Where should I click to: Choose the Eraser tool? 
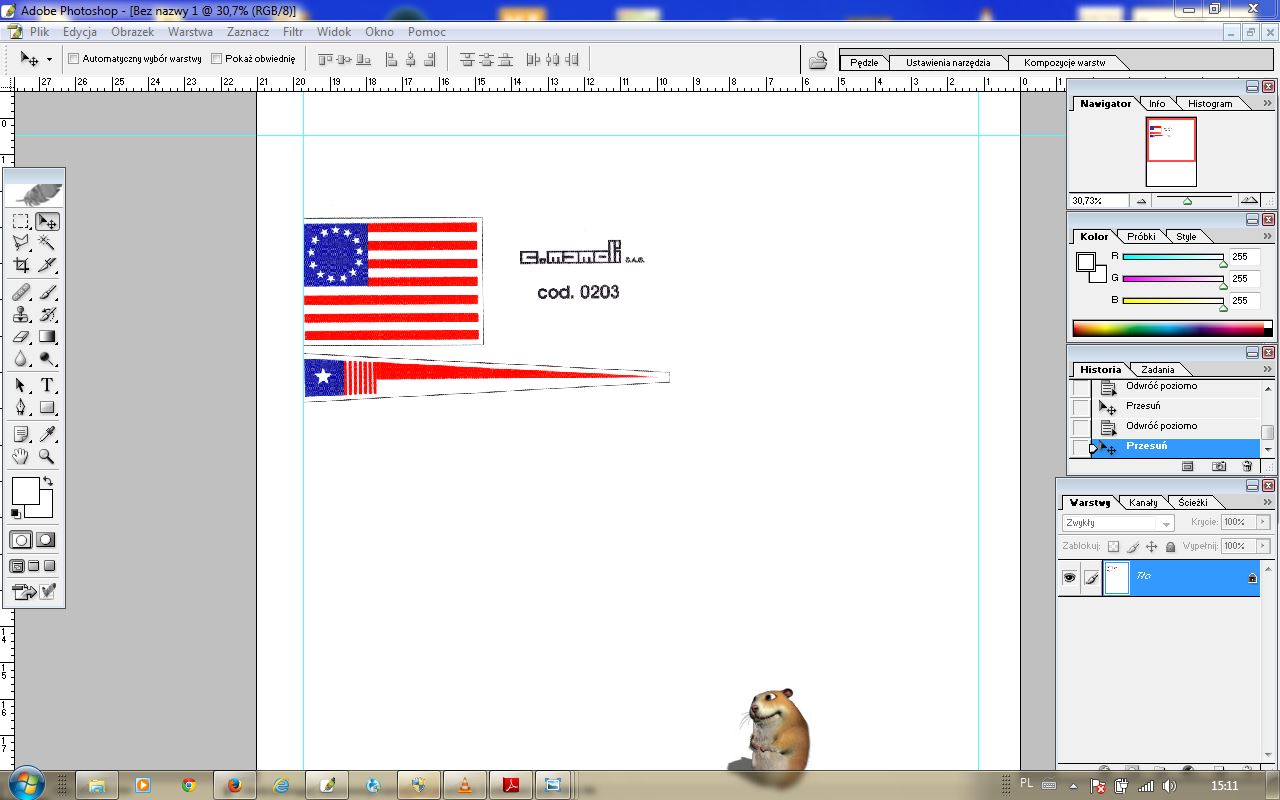(21, 338)
